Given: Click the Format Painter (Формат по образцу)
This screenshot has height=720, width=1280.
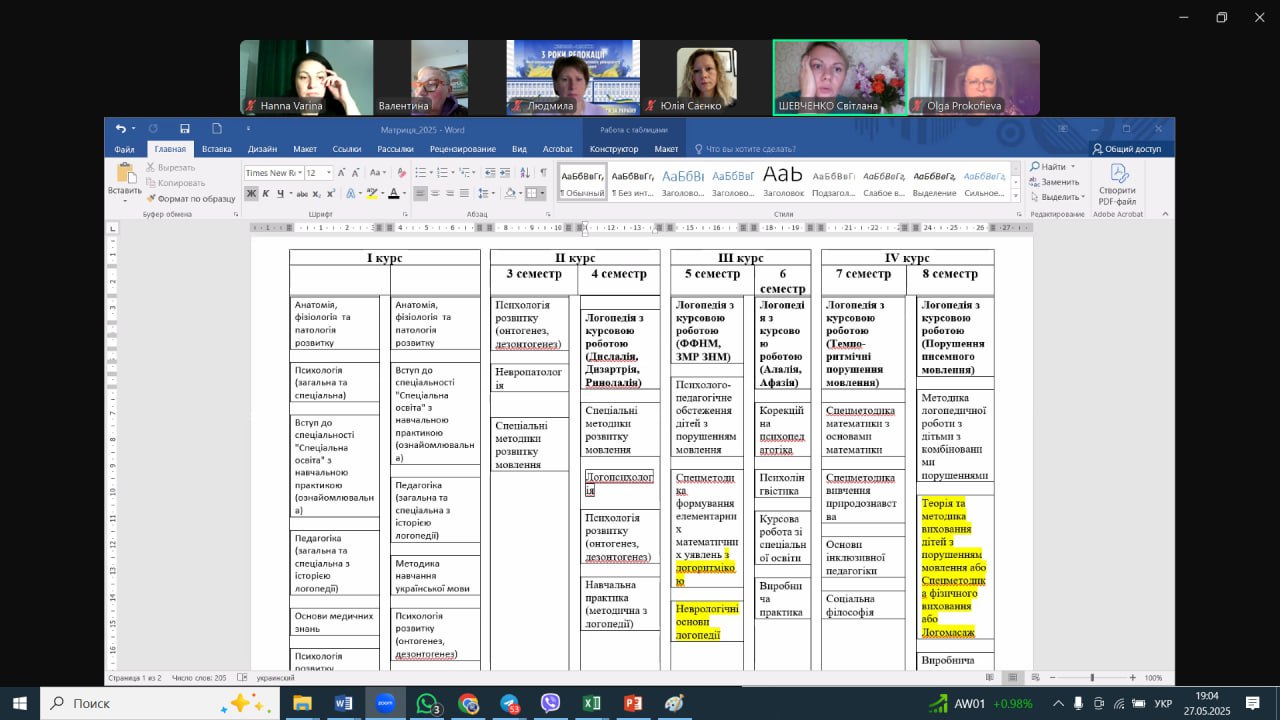Looking at the screenshot, I should pos(190,198).
